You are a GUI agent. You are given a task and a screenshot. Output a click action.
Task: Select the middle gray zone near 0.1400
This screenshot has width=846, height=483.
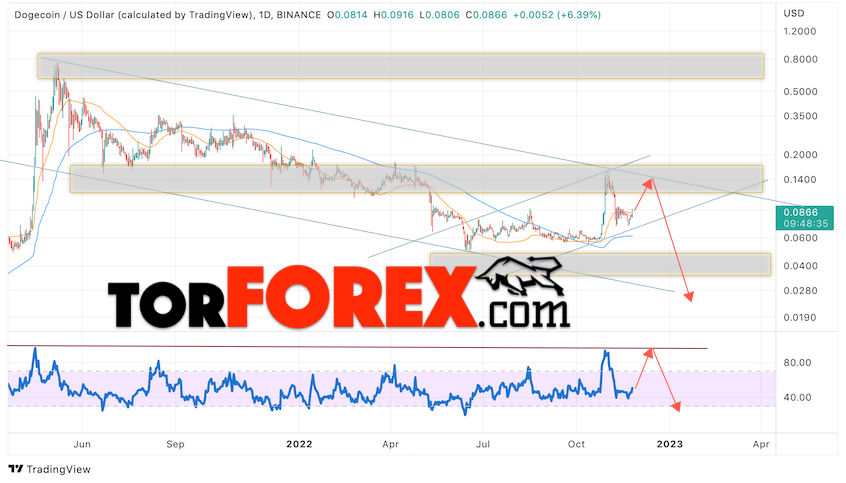pos(416,179)
